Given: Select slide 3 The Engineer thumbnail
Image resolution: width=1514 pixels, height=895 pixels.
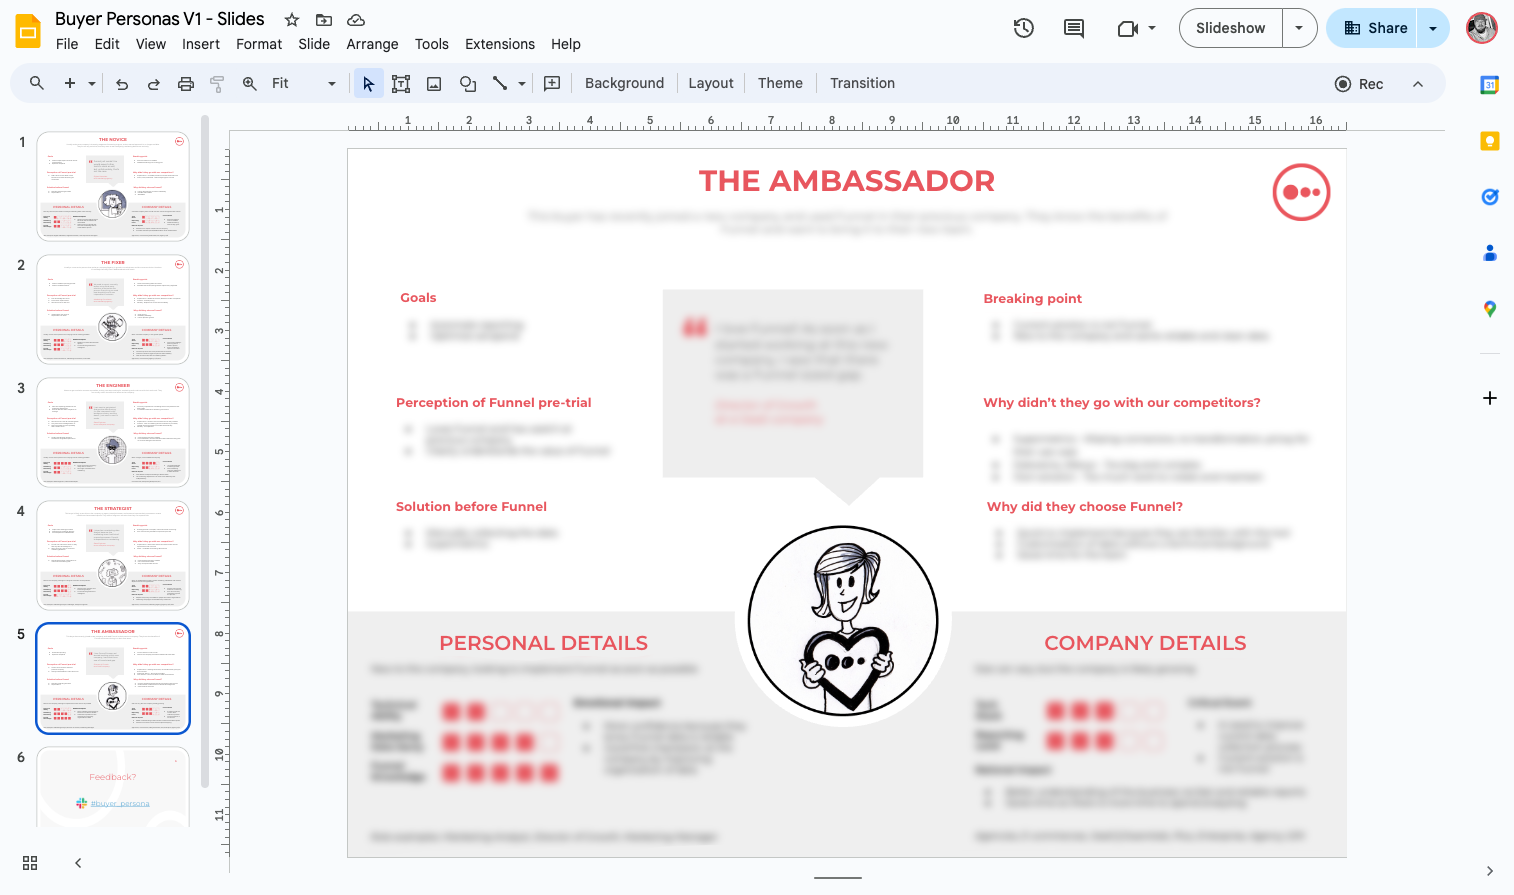Looking at the screenshot, I should click(x=113, y=432).
